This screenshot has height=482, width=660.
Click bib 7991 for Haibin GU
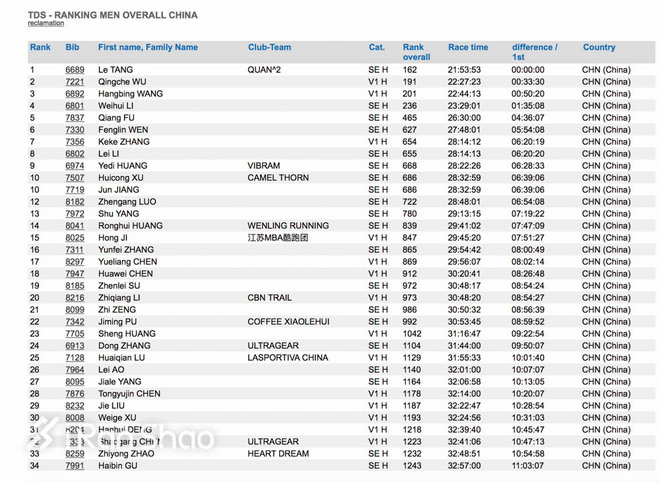[x=75, y=466]
